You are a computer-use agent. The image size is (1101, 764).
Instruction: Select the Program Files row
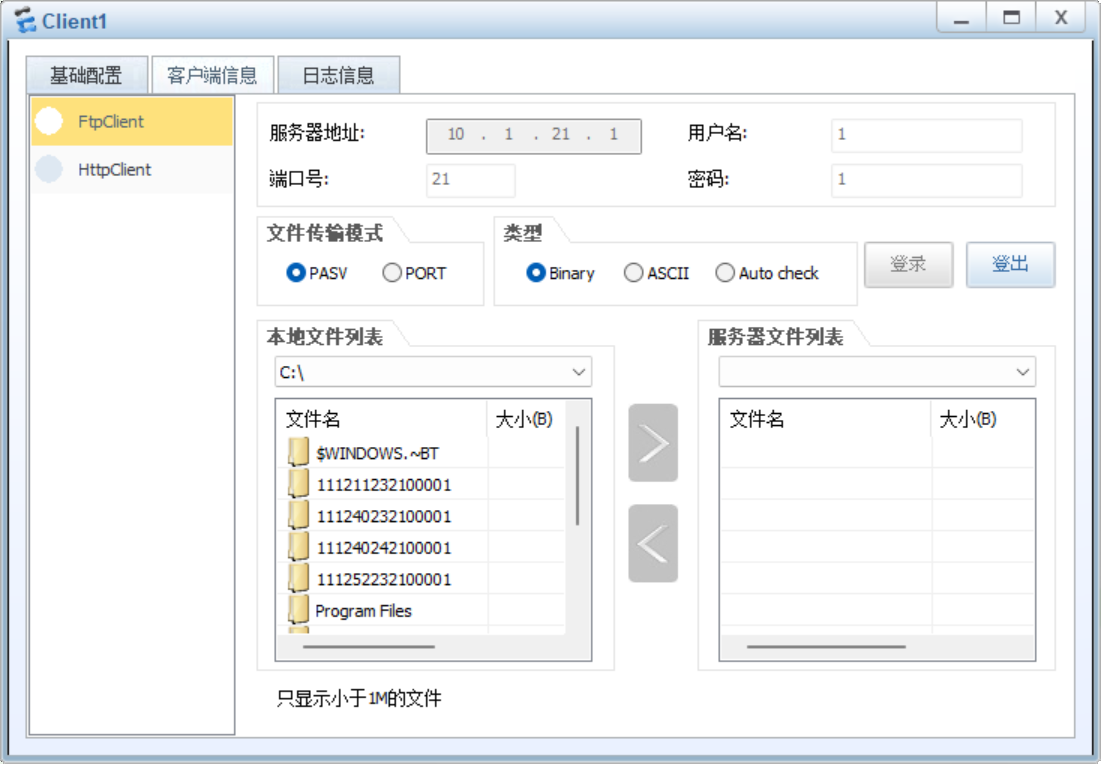pyautogui.click(x=421, y=610)
